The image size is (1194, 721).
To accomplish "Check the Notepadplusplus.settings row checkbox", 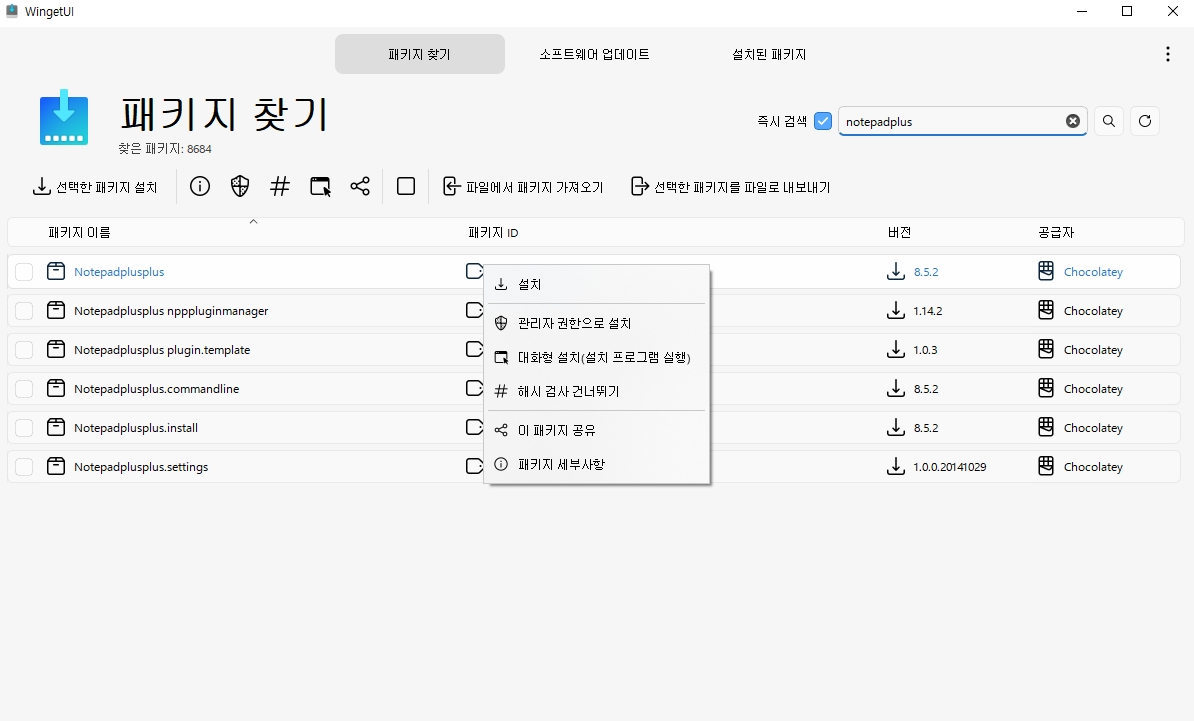I will 23,466.
